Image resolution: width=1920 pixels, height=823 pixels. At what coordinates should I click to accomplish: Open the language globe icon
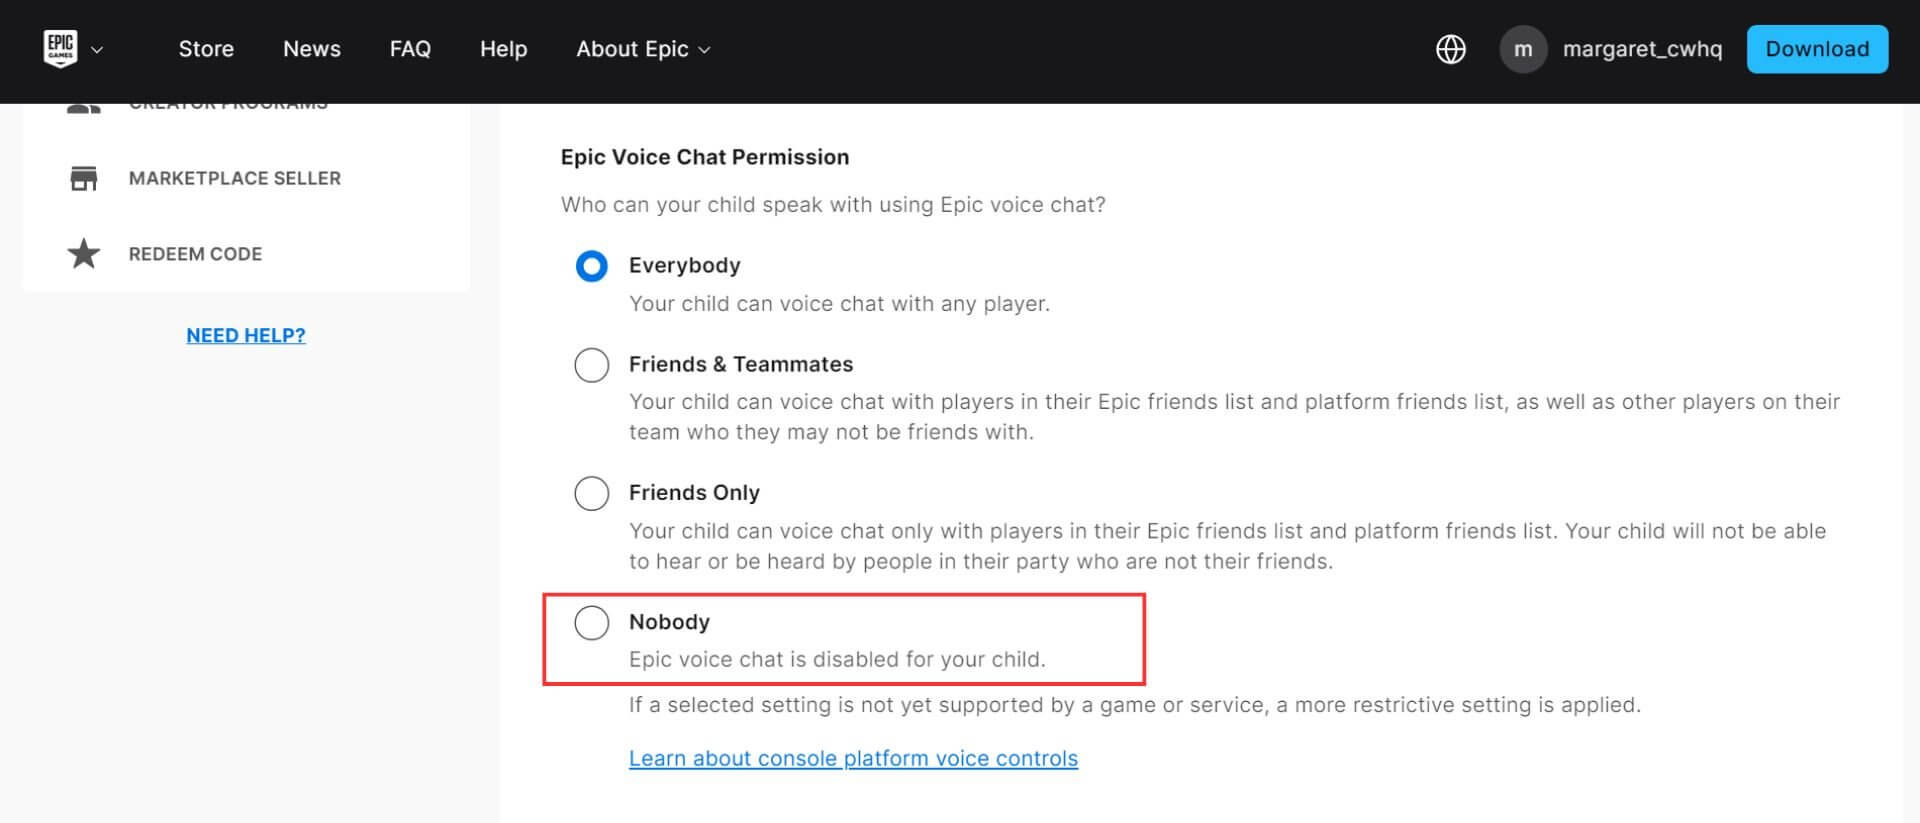(1450, 49)
